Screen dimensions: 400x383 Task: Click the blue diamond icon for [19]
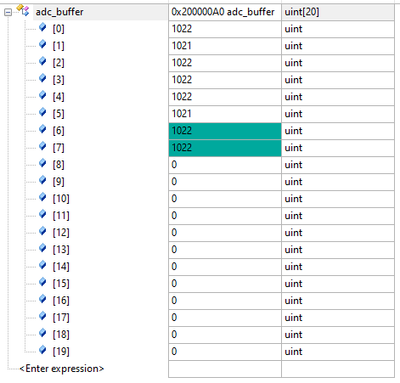point(43,350)
